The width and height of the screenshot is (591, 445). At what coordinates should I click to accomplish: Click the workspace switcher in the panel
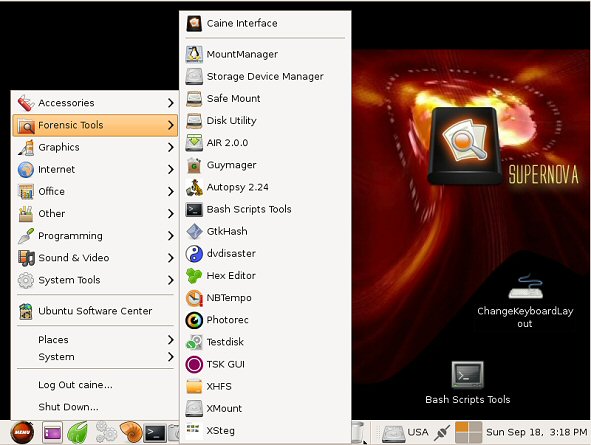pyautogui.click(x=468, y=432)
